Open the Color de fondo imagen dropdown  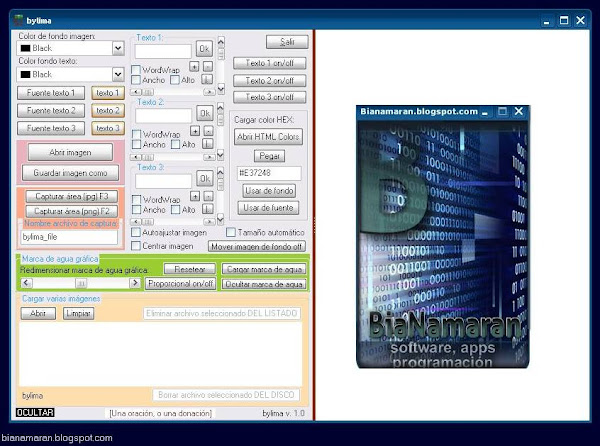[118, 48]
